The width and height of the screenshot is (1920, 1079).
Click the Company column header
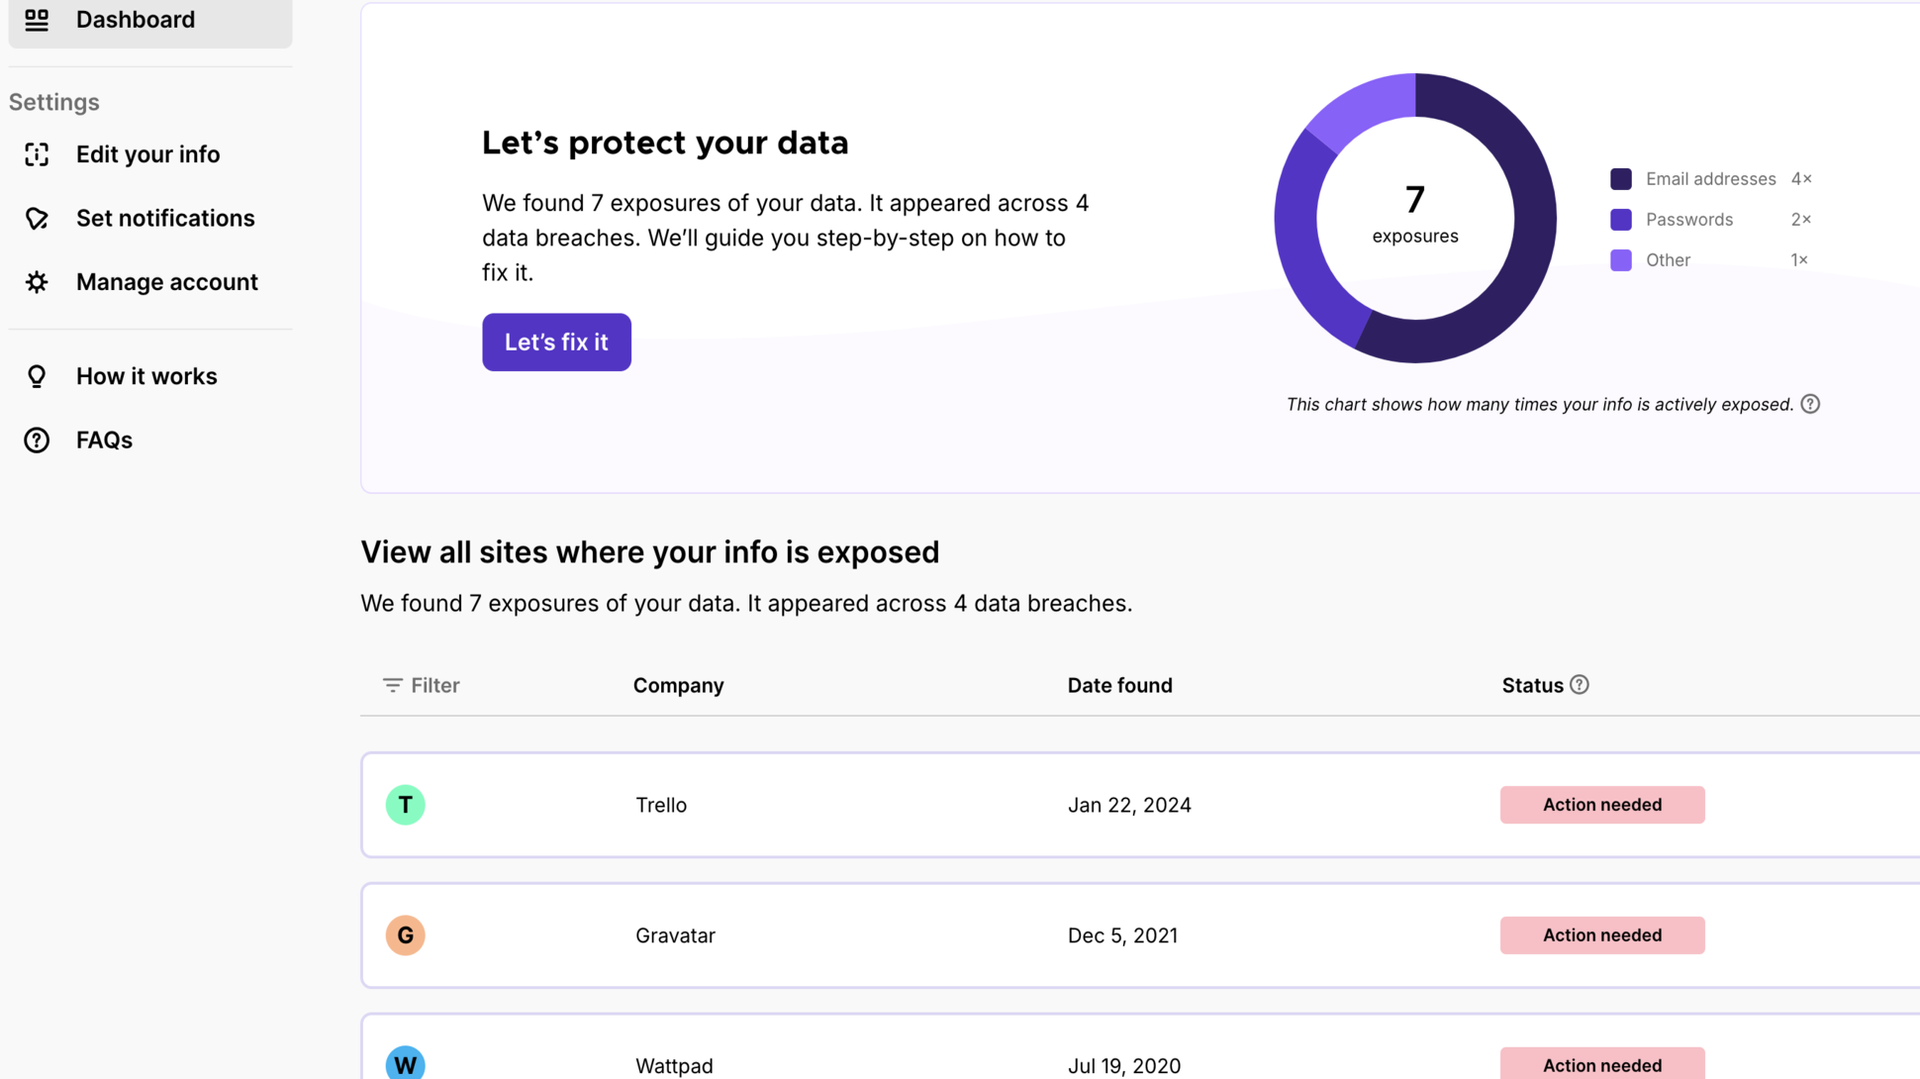tap(678, 685)
